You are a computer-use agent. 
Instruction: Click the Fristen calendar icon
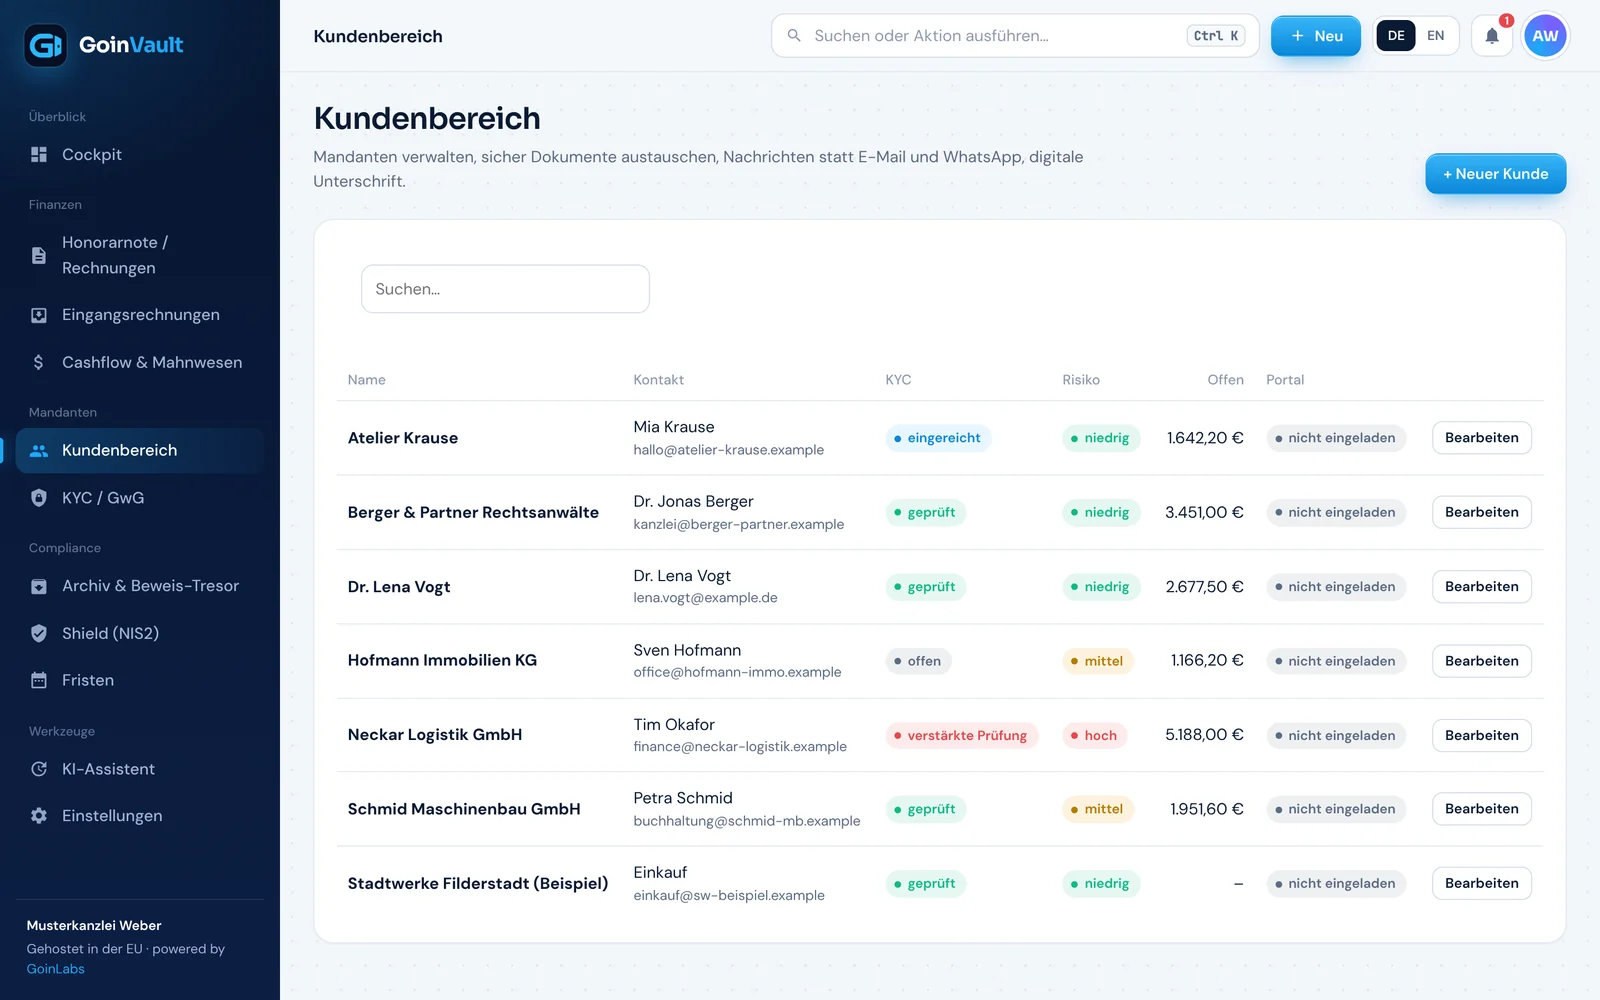(39, 680)
